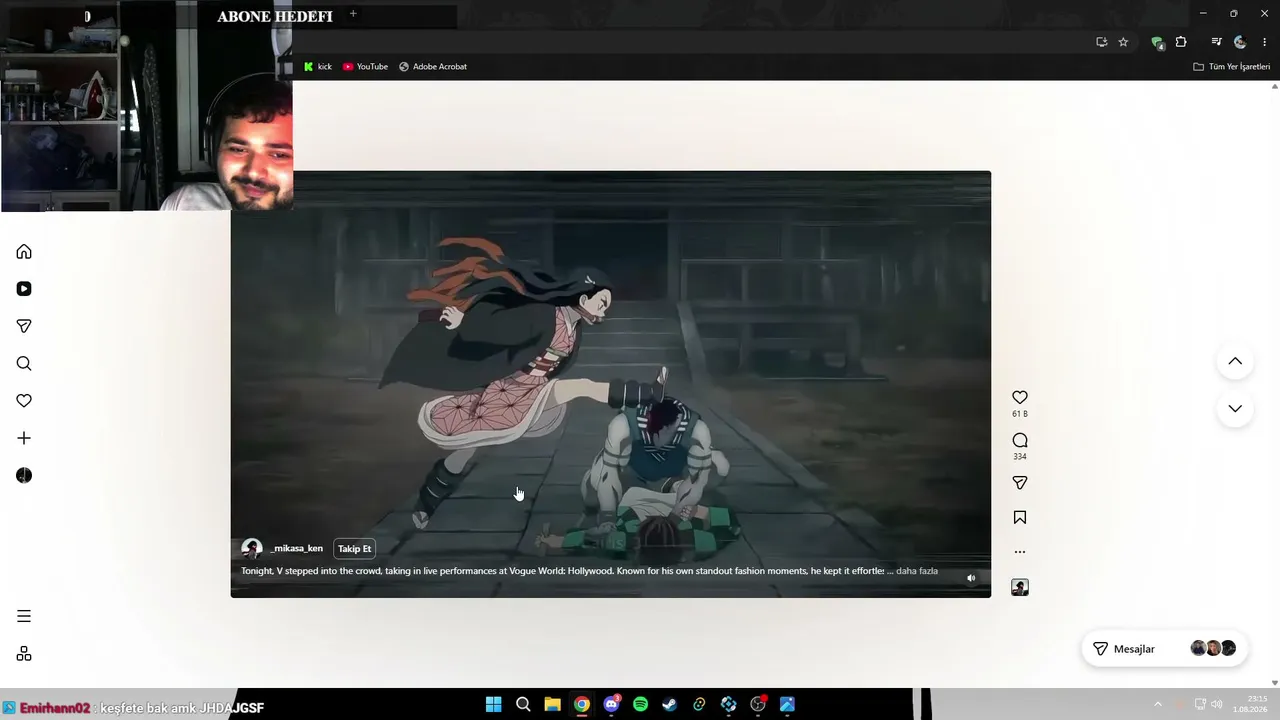This screenshot has height=720, width=1280.
Task: Bookmark this page with the star icon
Action: (1123, 42)
